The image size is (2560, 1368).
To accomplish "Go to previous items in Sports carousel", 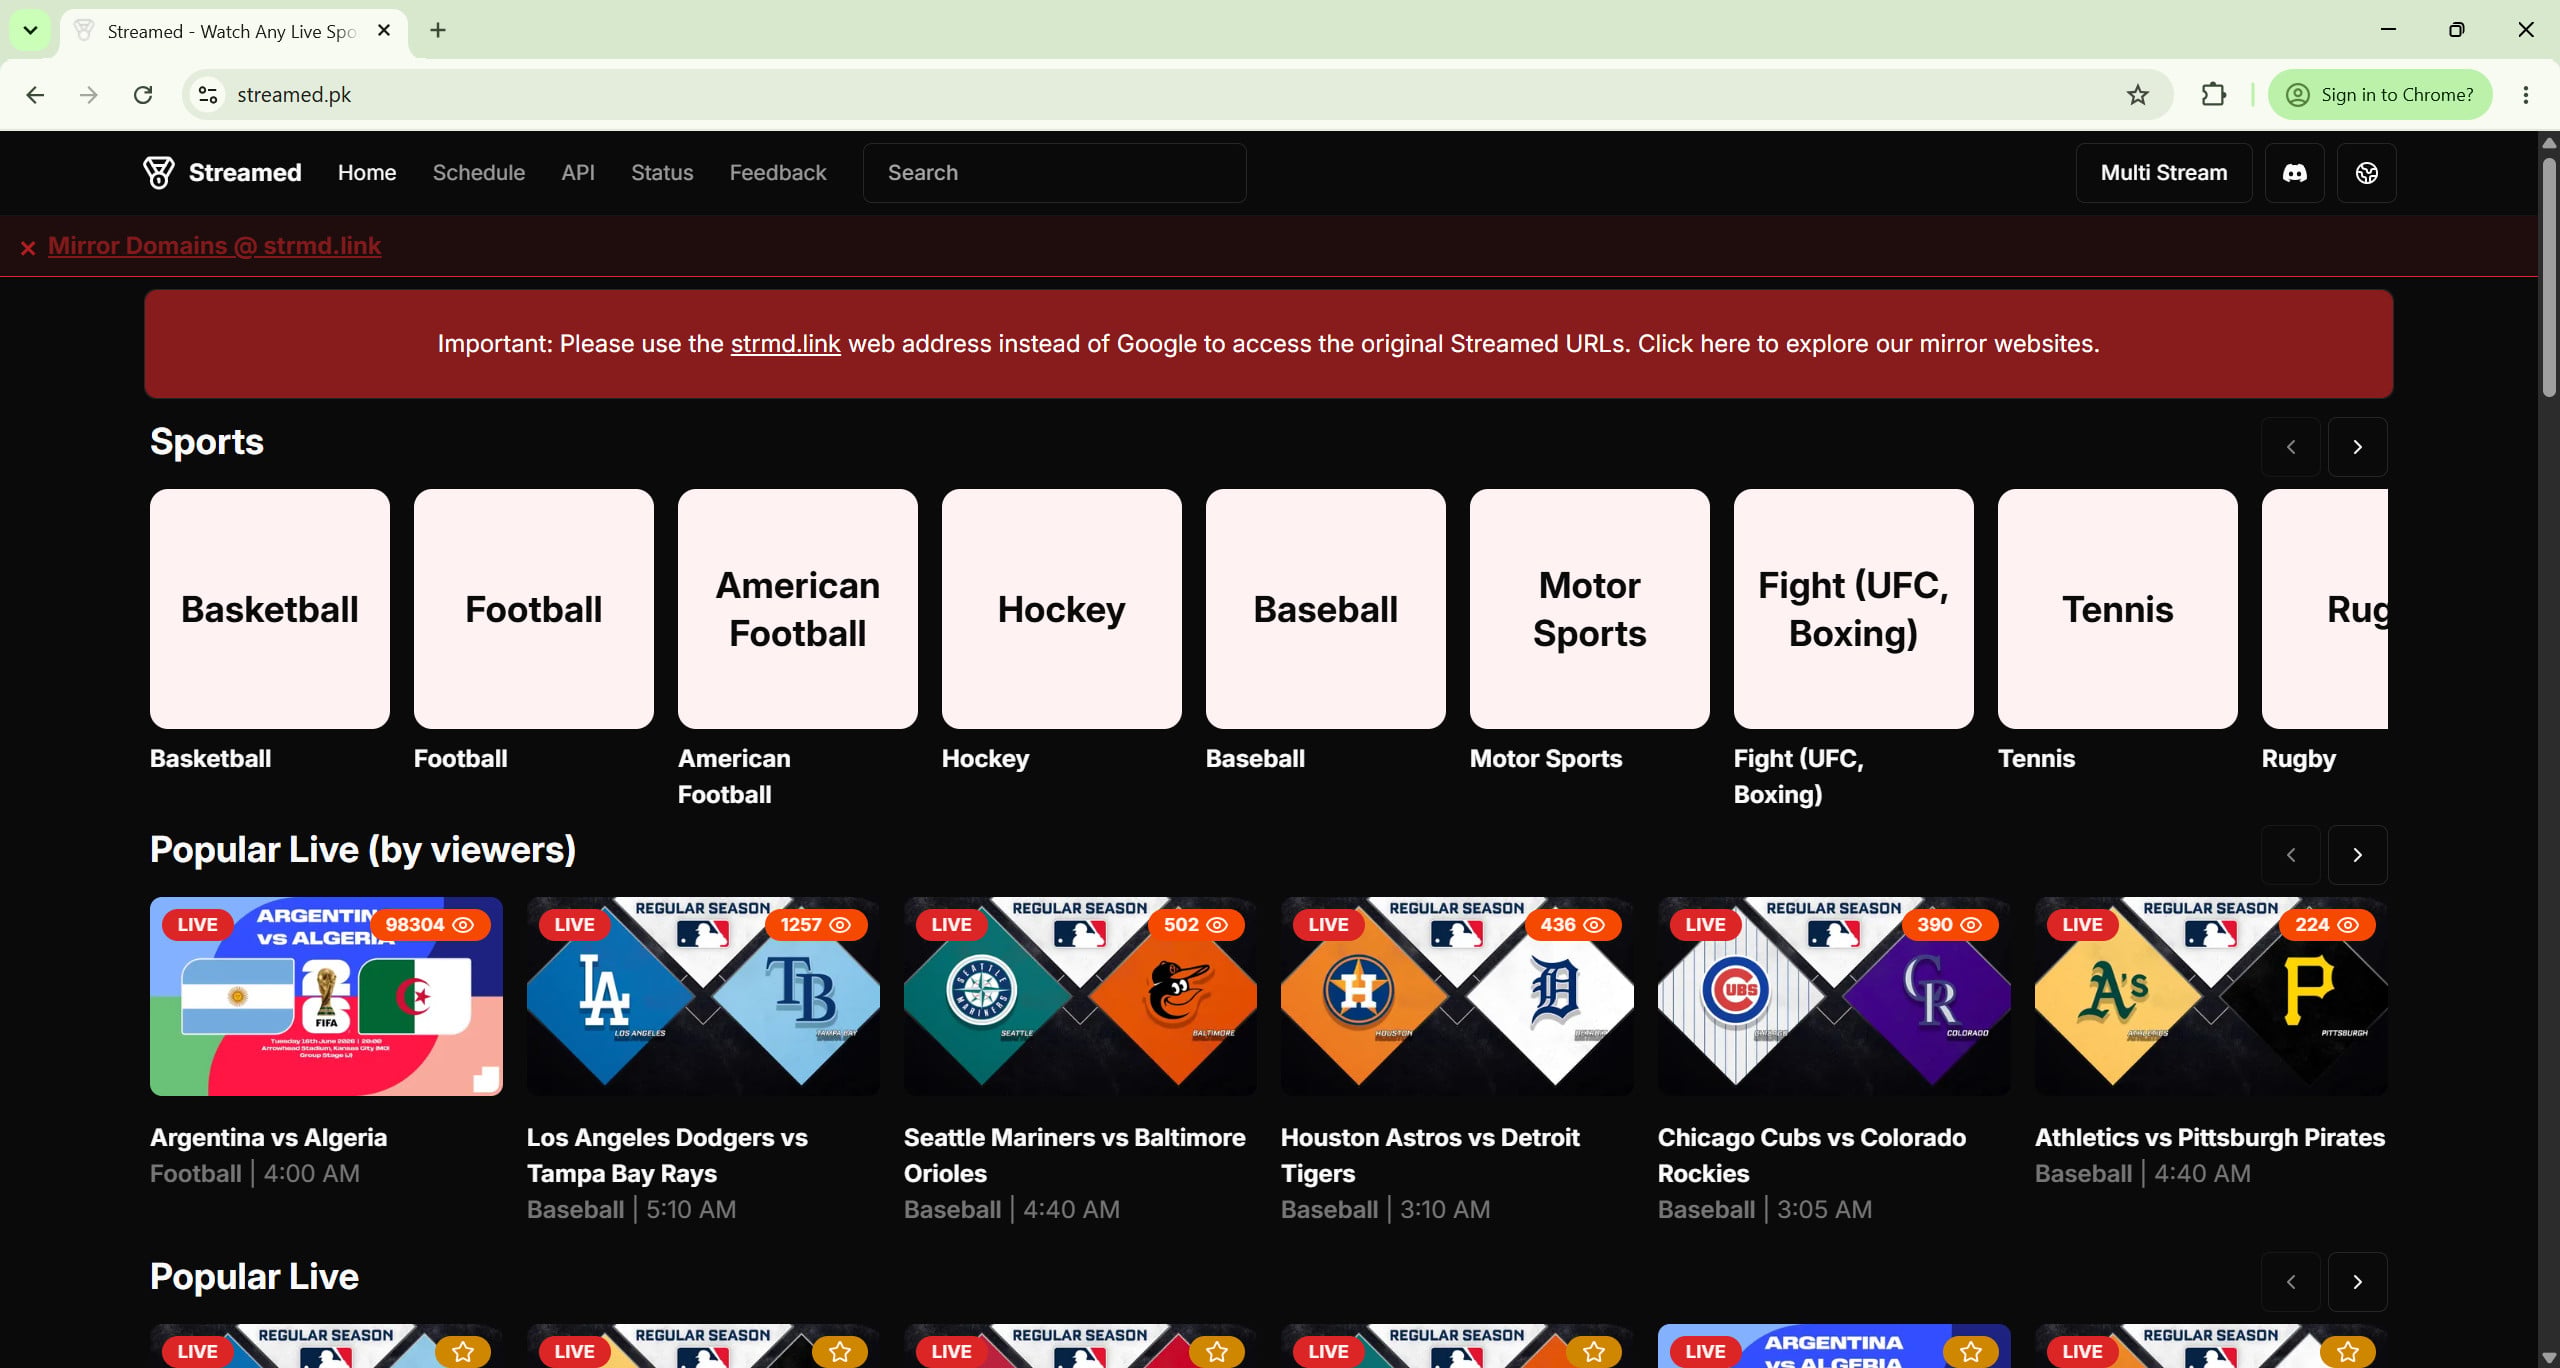I will coord(2291,447).
